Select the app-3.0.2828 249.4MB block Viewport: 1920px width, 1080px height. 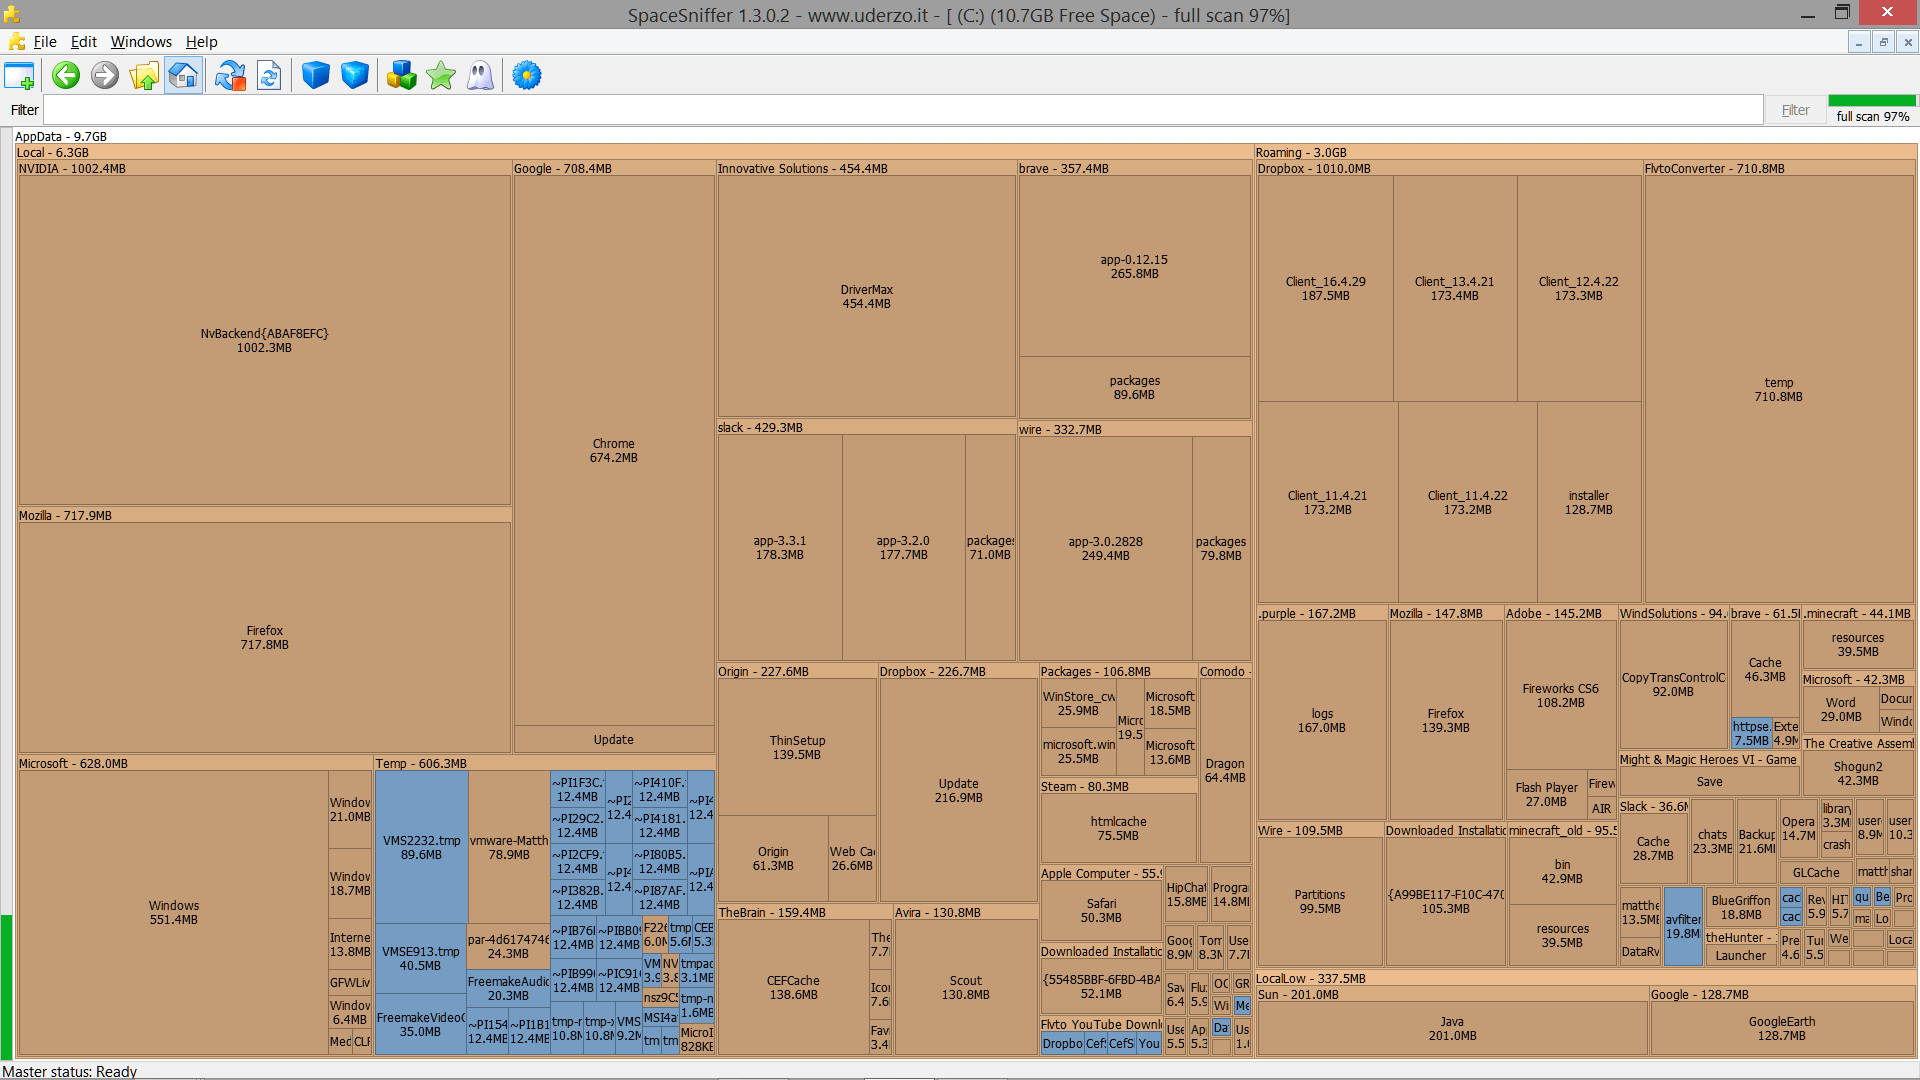pos(1105,548)
